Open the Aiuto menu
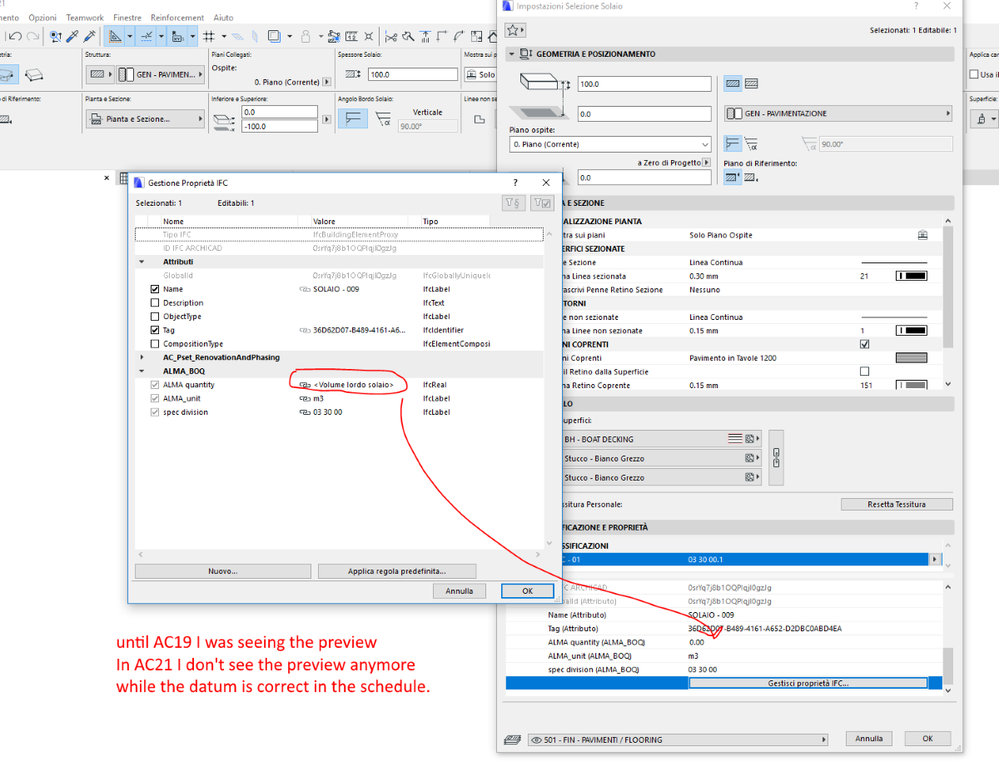Viewport: 999px width, 773px height. (x=223, y=18)
